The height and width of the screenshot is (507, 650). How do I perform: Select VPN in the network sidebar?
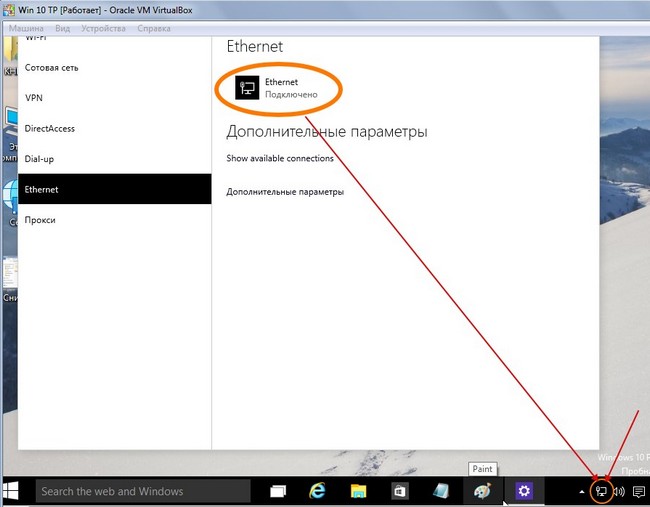[x=34, y=98]
